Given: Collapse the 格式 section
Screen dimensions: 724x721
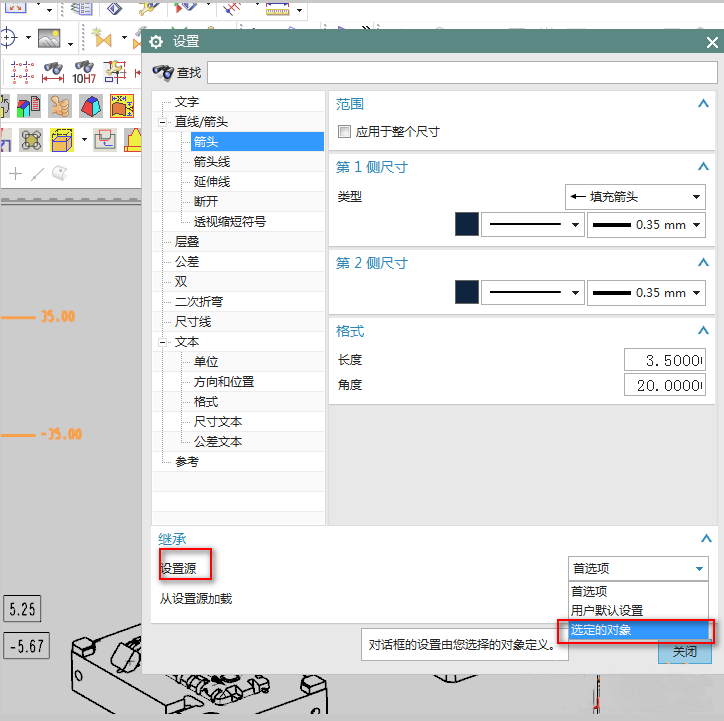Looking at the screenshot, I should pos(703,331).
